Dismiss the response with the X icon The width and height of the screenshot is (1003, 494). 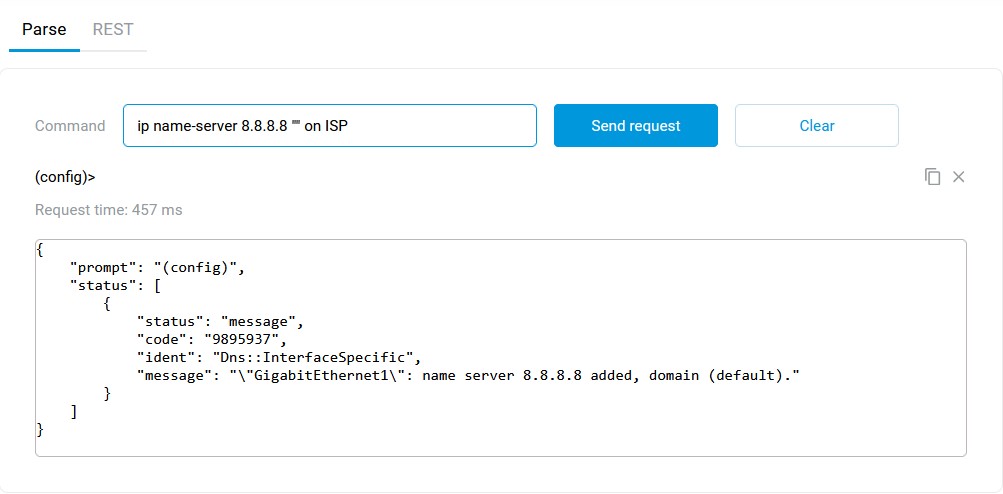(958, 177)
